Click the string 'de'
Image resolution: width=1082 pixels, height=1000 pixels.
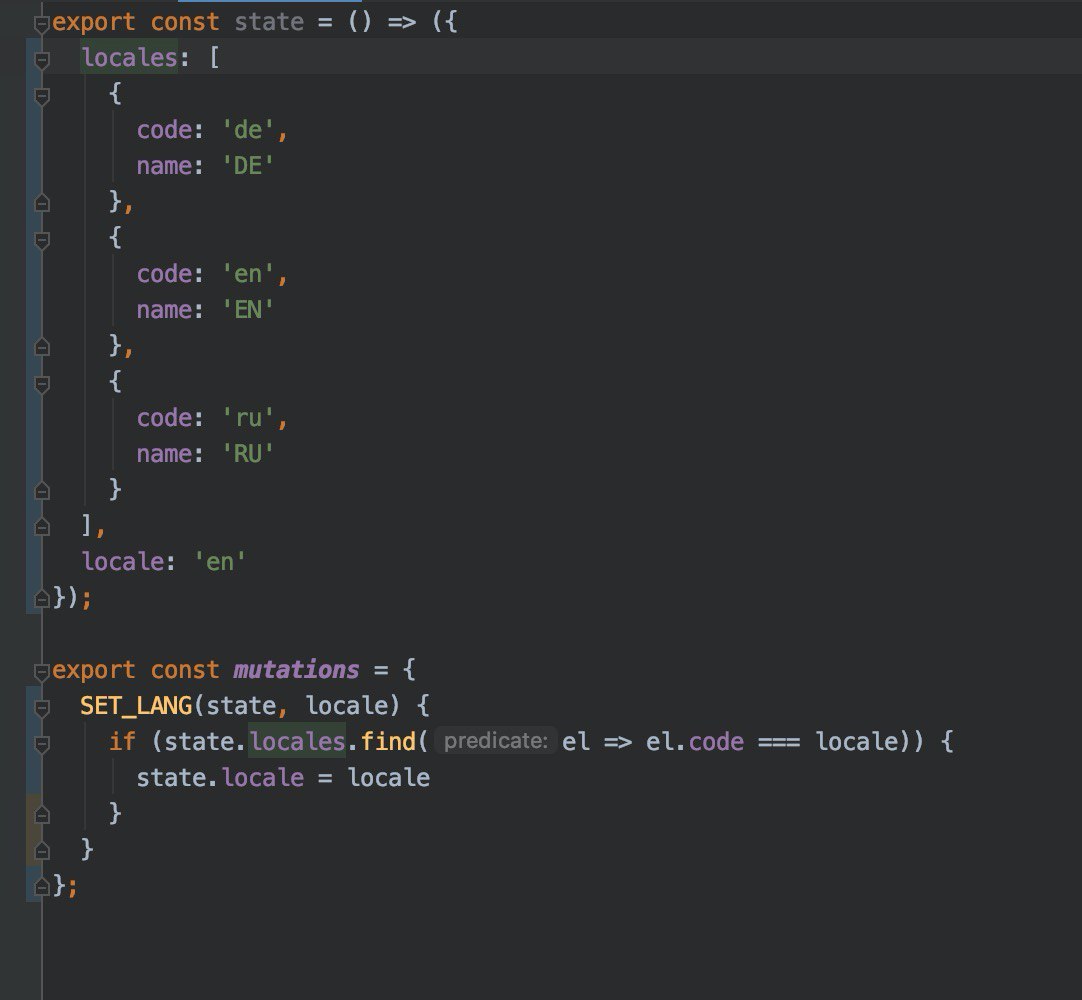point(248,130)
